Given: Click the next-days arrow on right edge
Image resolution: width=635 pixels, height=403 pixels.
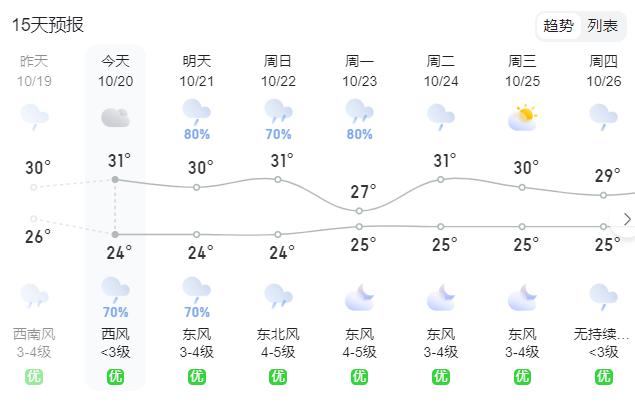Looking at the screenshot, I should pyautogui.click(x=627, y=220).
